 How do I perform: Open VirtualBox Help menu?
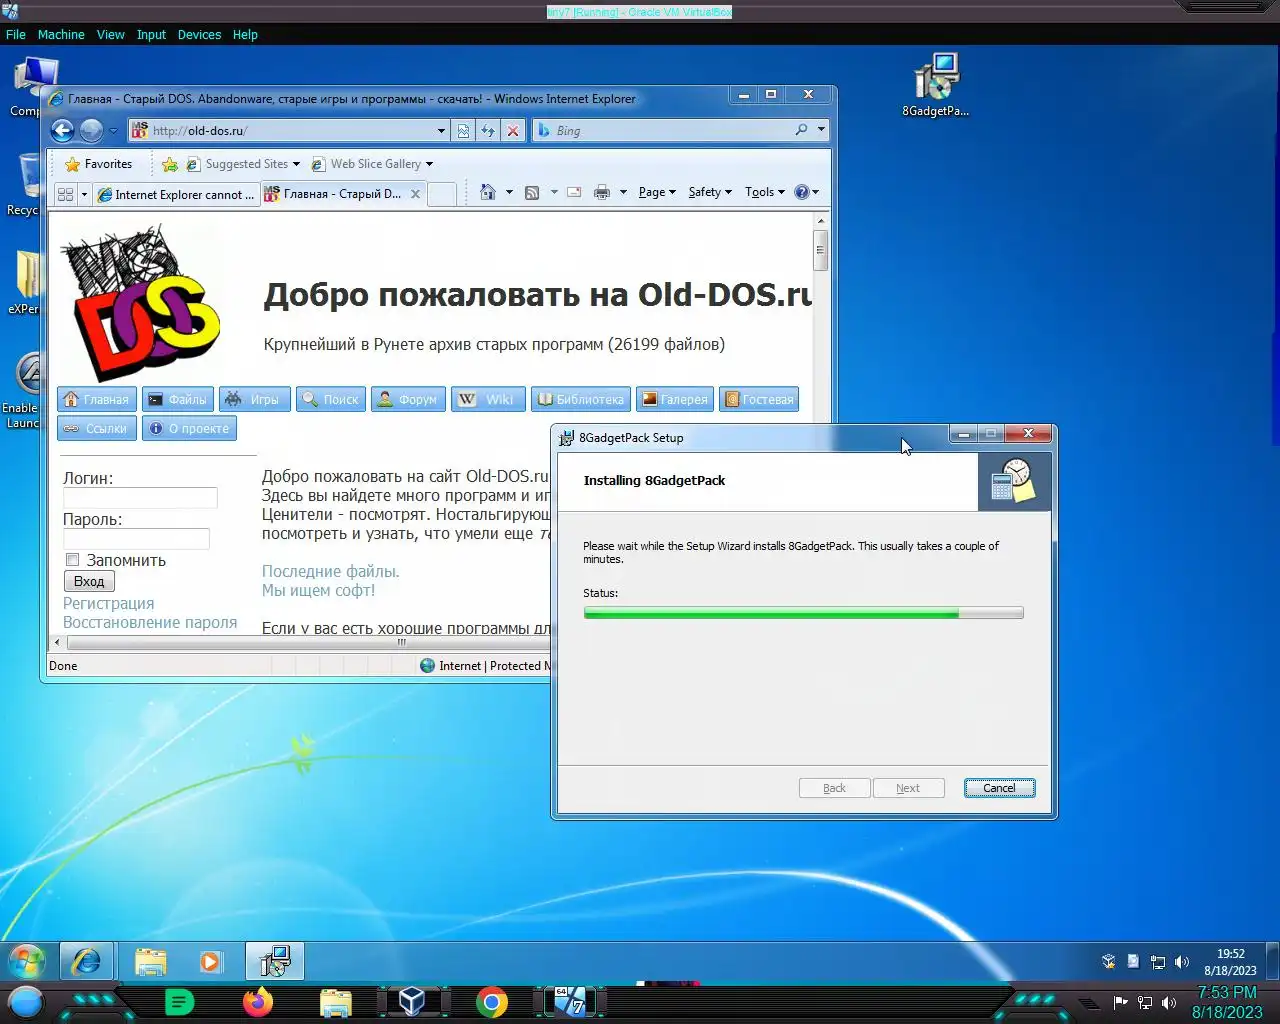245,34
